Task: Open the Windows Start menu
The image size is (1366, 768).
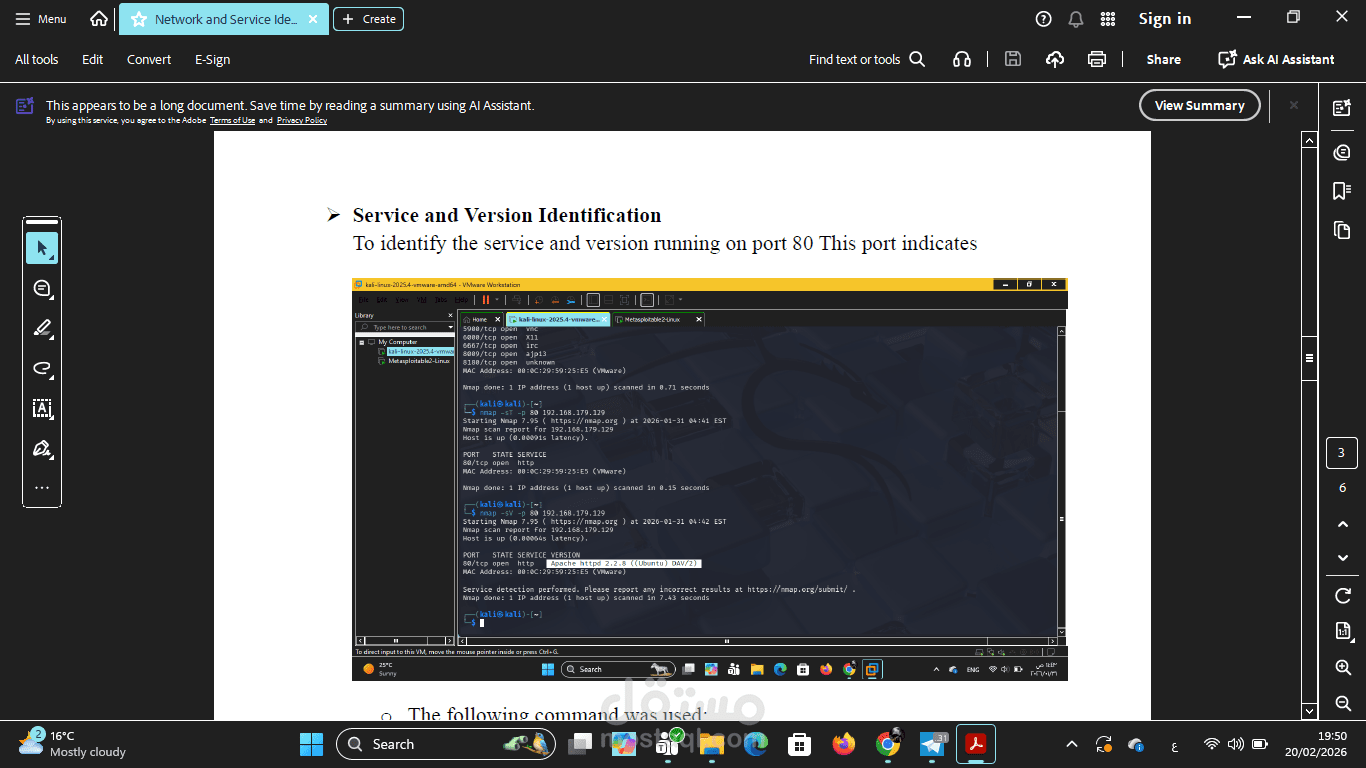Action: click(311, 744)
